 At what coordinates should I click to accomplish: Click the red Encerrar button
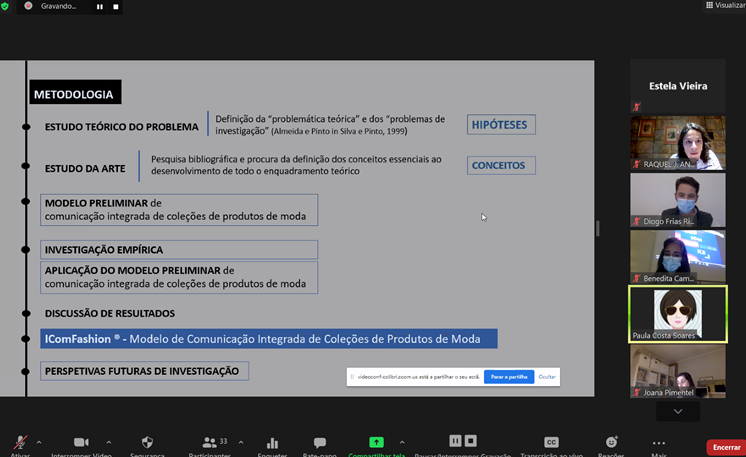(x=725, y=447)
